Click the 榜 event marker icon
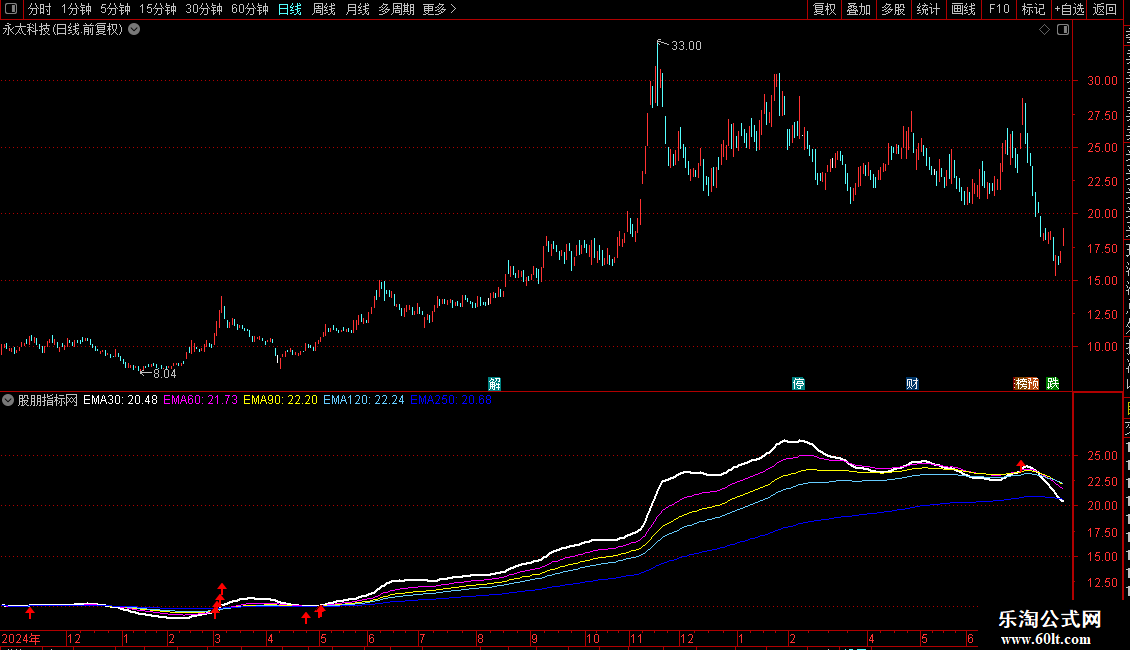Image resolution: width=1130 pixels, height=650 pixels. click(x=1020, y=383)
